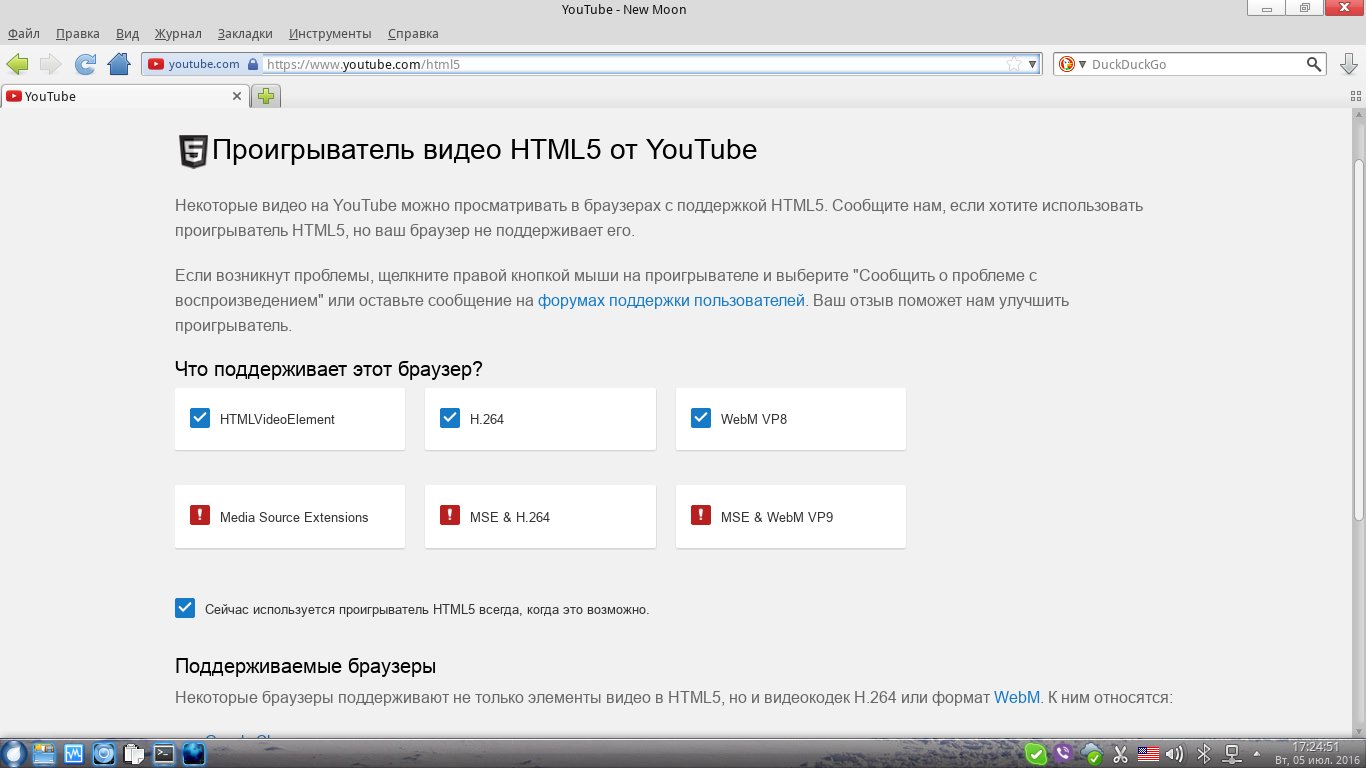The image size is (1366, 768).
Task: Open the round blue app in the taskbar
Action: pyautogui.click(x=103, y=753)
